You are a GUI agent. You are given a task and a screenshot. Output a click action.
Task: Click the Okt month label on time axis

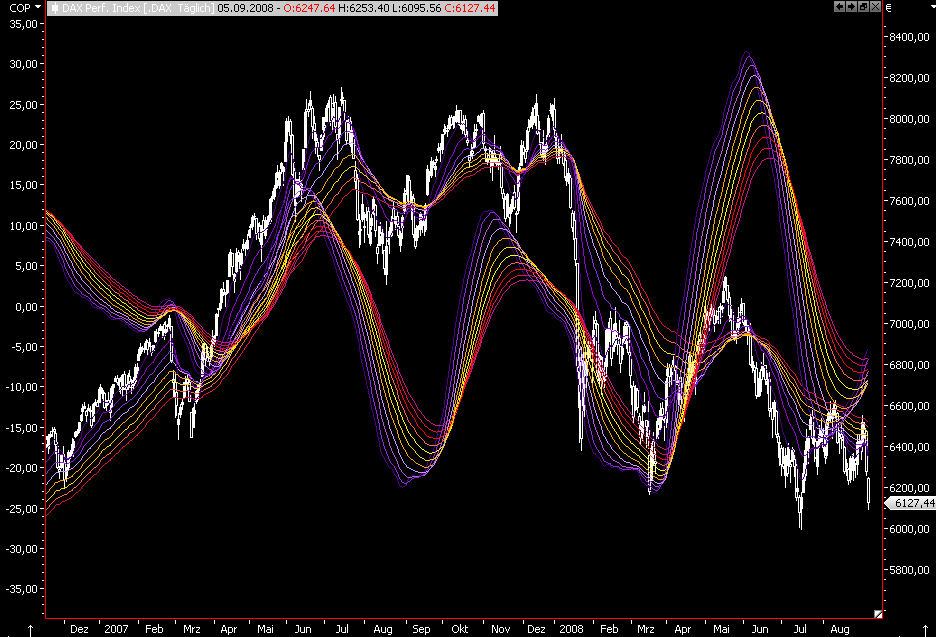click(460, 629)
